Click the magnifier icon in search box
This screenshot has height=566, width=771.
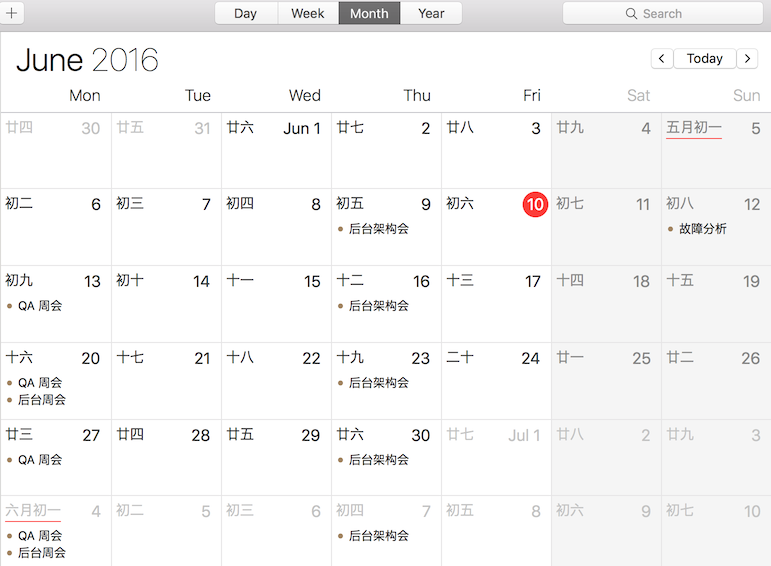pyautogui.click(x=631, y=14)
